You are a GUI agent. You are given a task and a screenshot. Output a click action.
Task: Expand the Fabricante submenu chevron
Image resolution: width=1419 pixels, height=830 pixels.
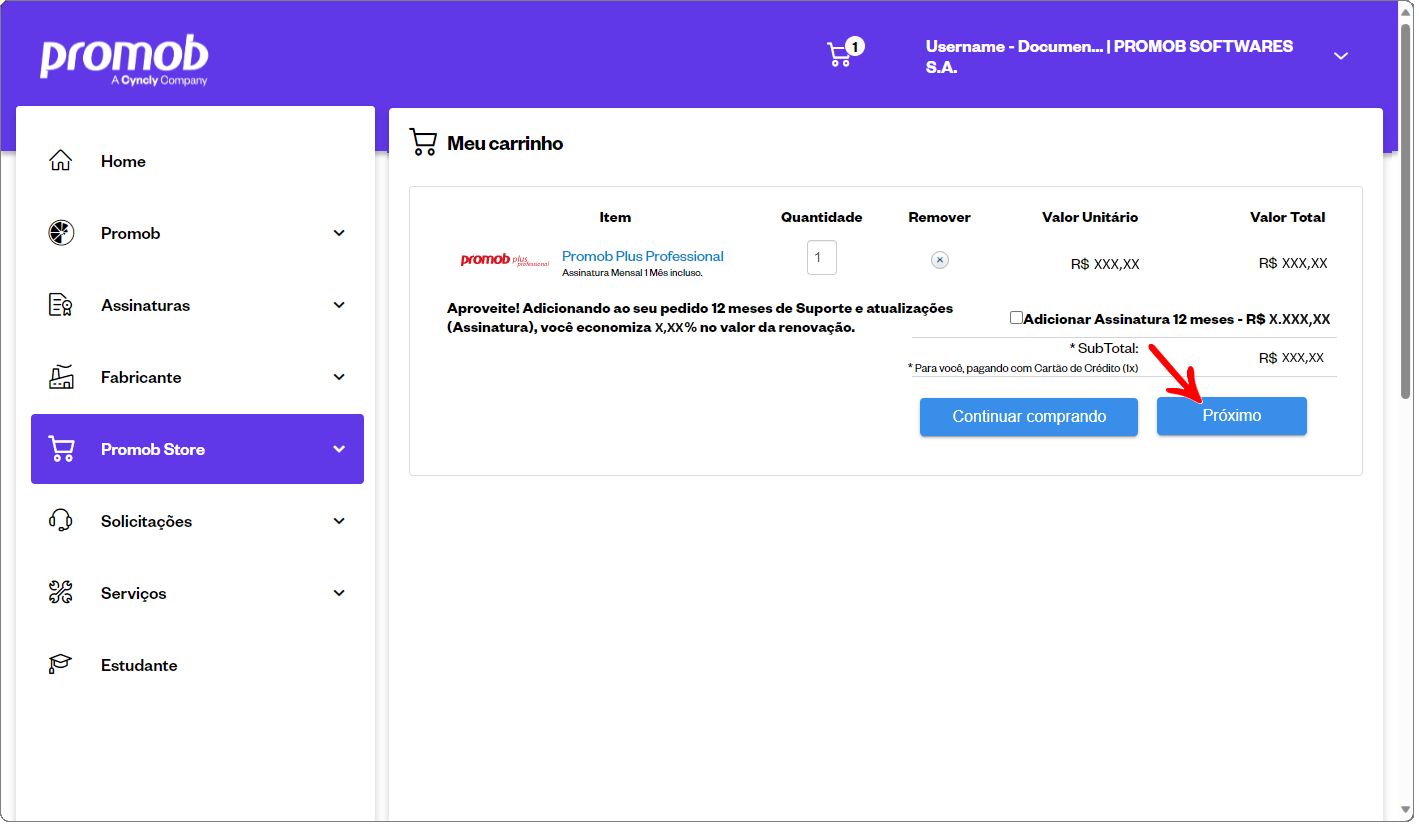click(339, 377)
